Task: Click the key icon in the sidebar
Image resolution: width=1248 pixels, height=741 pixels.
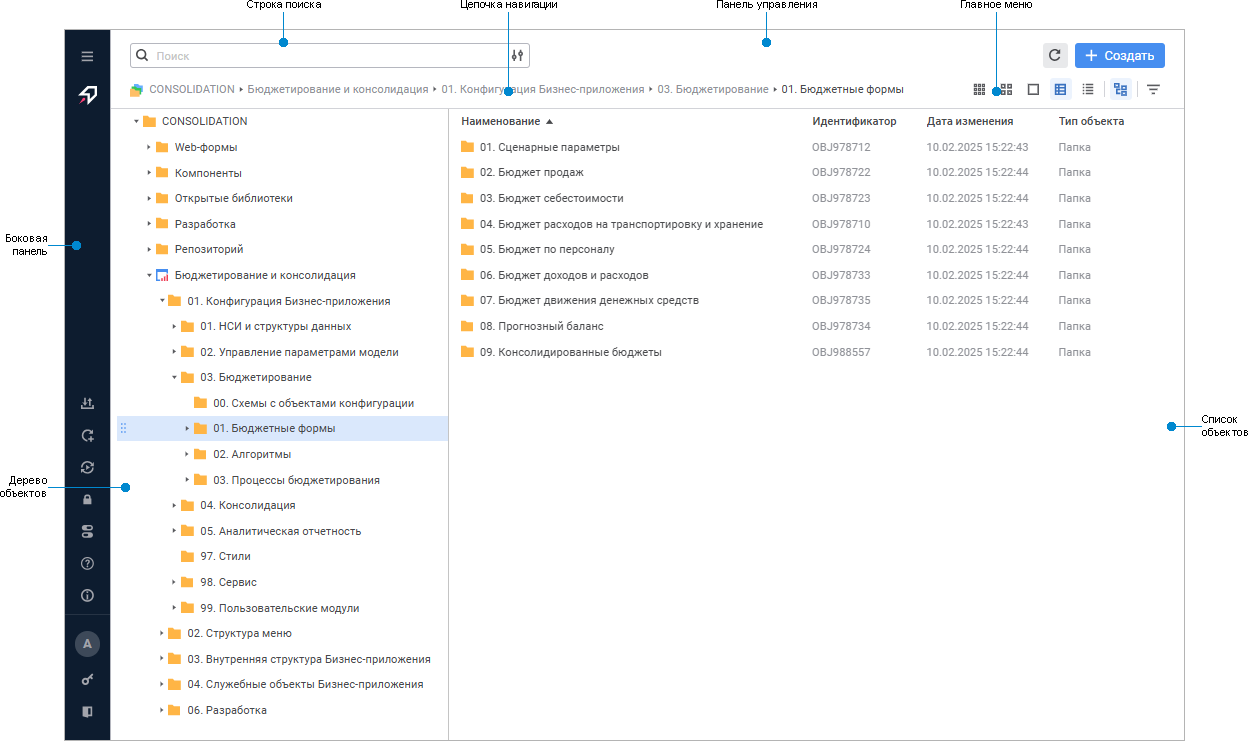Action: 87,679
